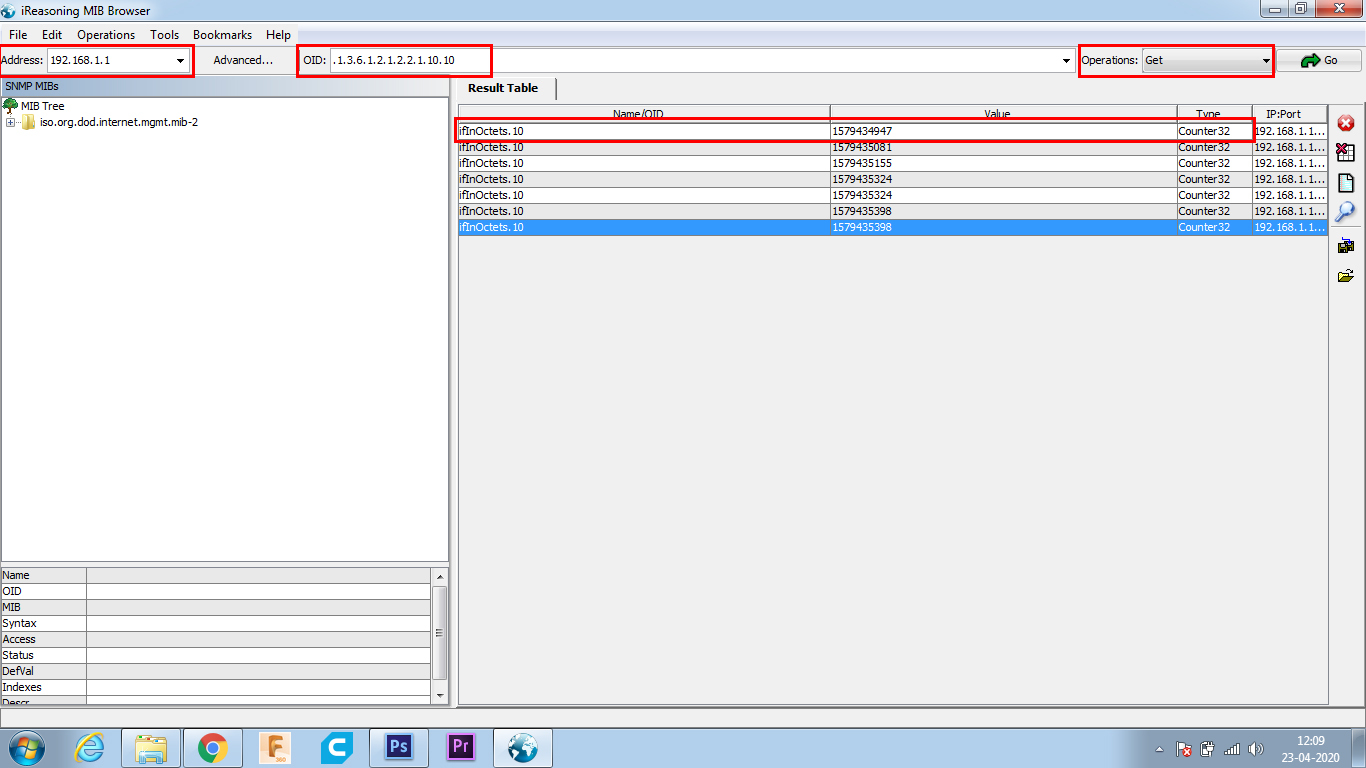Click the taskbar clock showing 12:09

(1310, 748)
